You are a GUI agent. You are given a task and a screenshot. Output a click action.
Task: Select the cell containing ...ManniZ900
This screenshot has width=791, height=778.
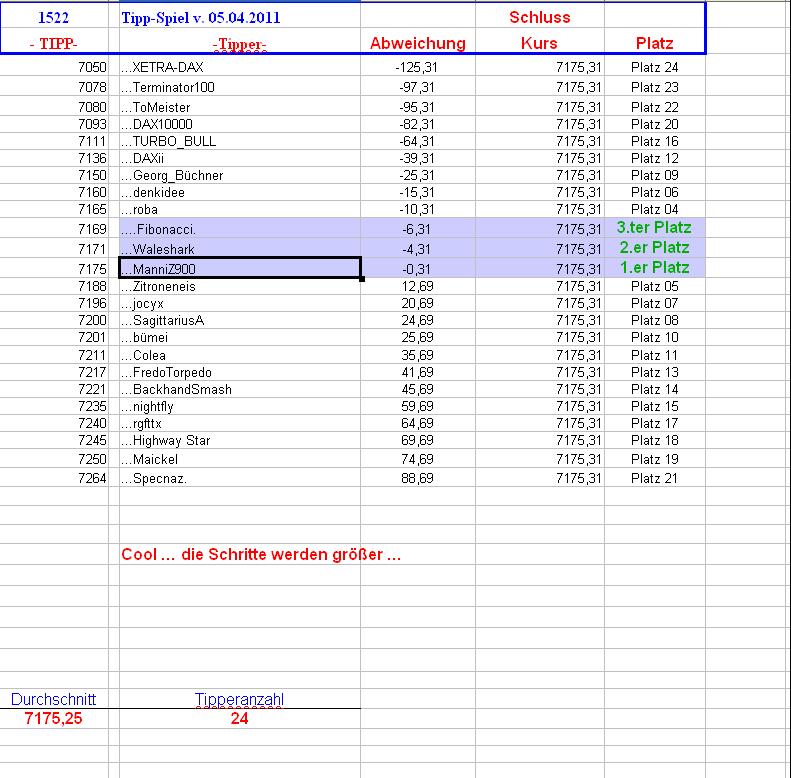pos(240,268)
